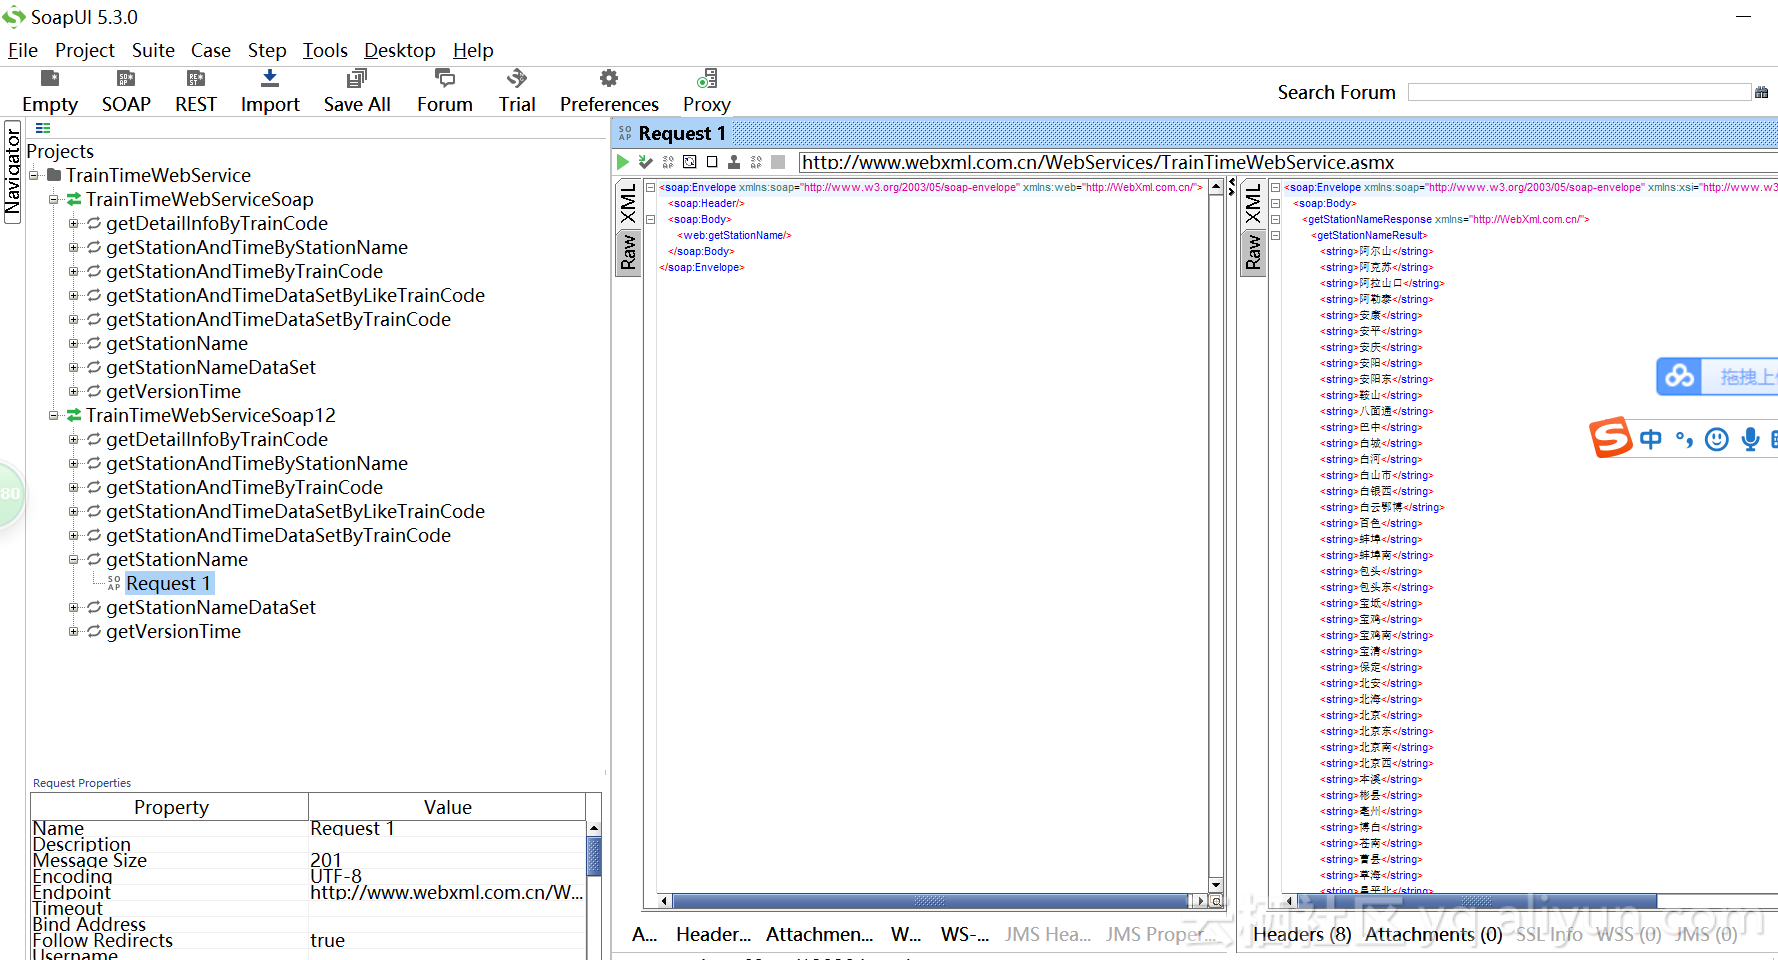
Task: Collapse the TrainTimeWebServiceSoap12 interface node
Action: (x=54, y=415)
